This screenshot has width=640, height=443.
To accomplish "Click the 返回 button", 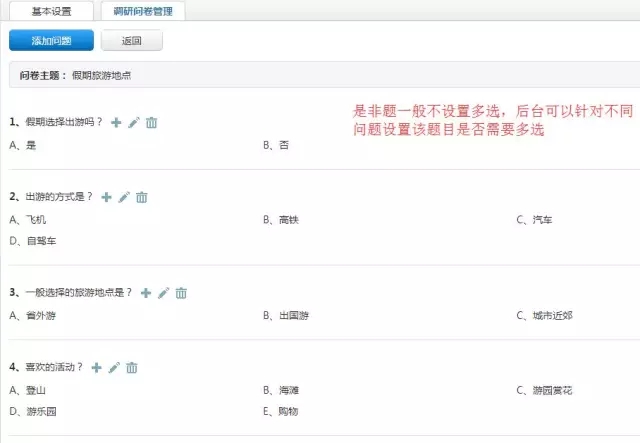I will [x=131, y=40].
